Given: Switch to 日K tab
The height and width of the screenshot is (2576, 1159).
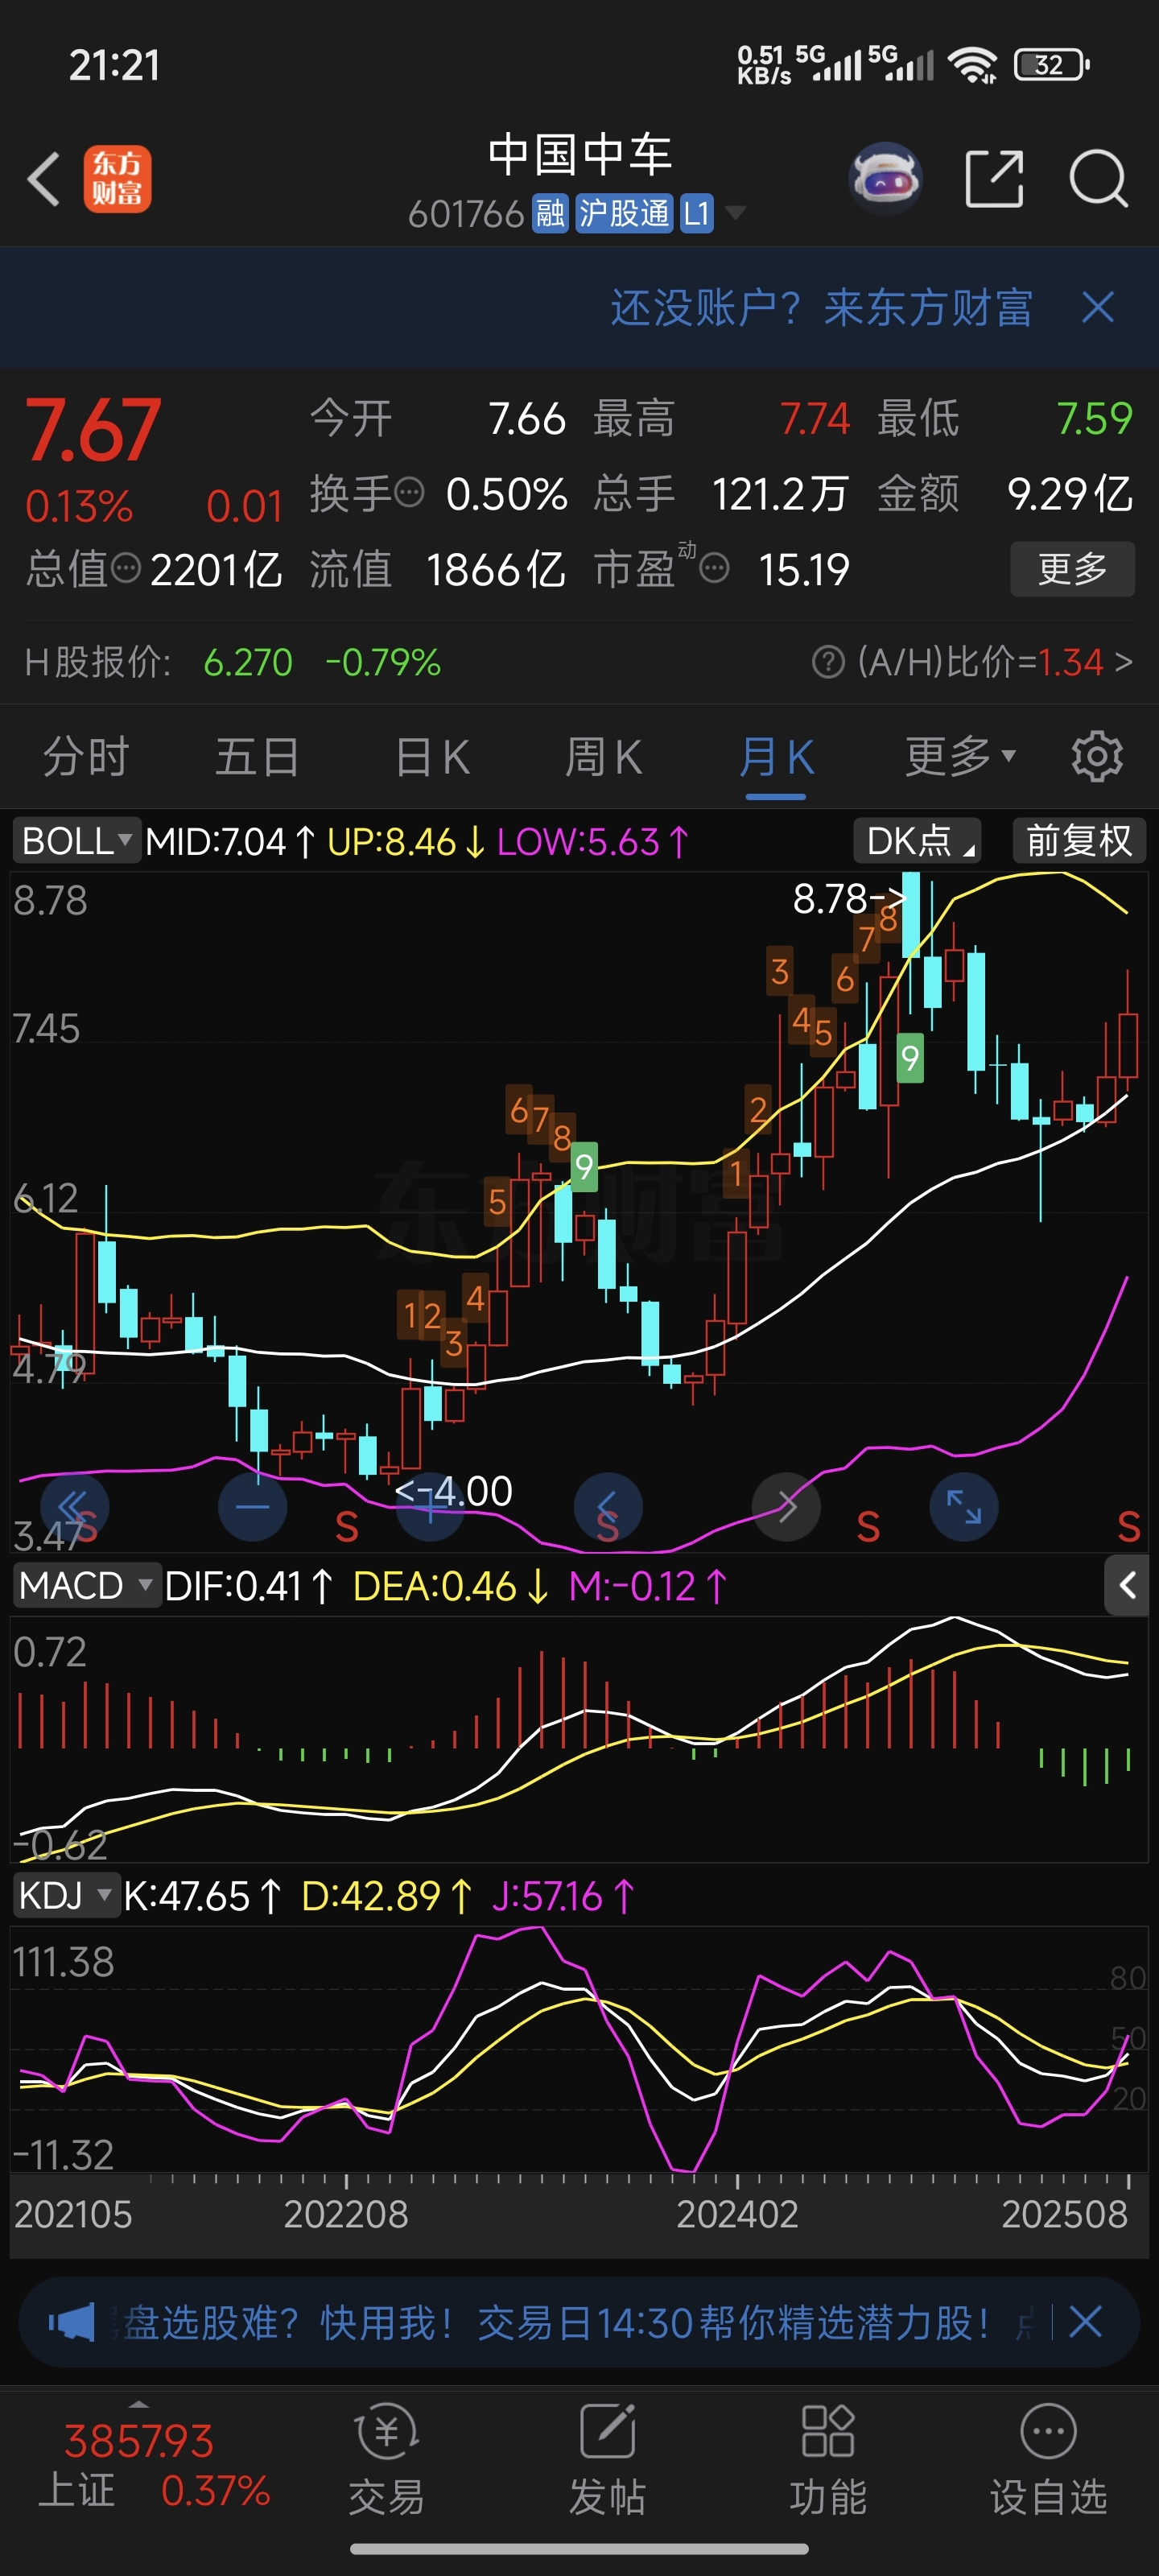Looking at the screenshot, I should tap(432, 756).
